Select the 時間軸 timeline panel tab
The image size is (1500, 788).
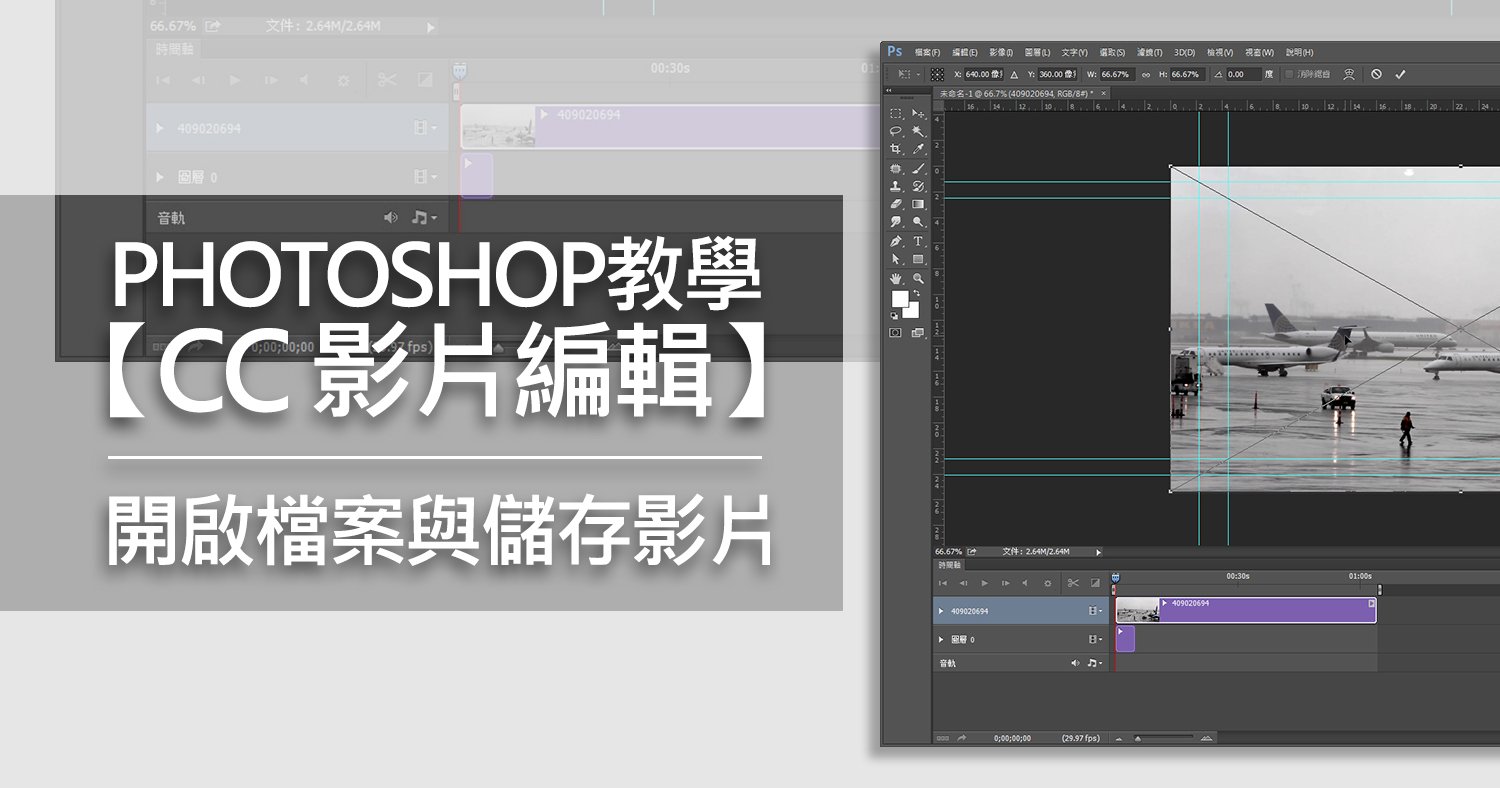click(x=950, y=565)
